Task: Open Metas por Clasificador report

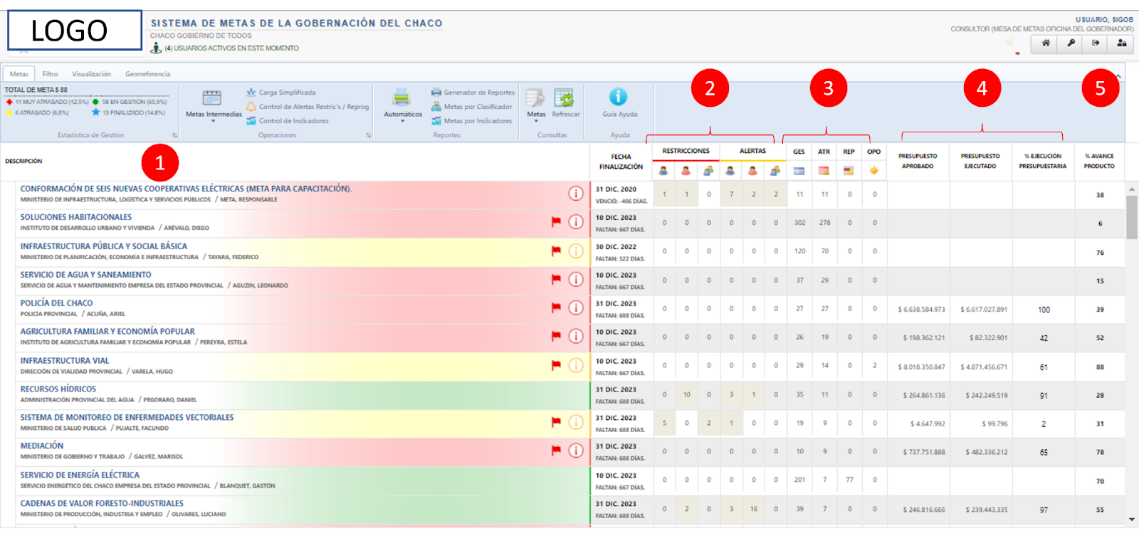Action: [x=471, y=107]
